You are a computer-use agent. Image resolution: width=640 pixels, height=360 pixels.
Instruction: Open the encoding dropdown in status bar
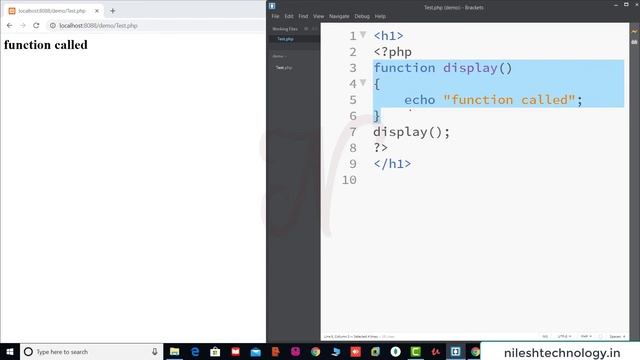click(564, 337)
